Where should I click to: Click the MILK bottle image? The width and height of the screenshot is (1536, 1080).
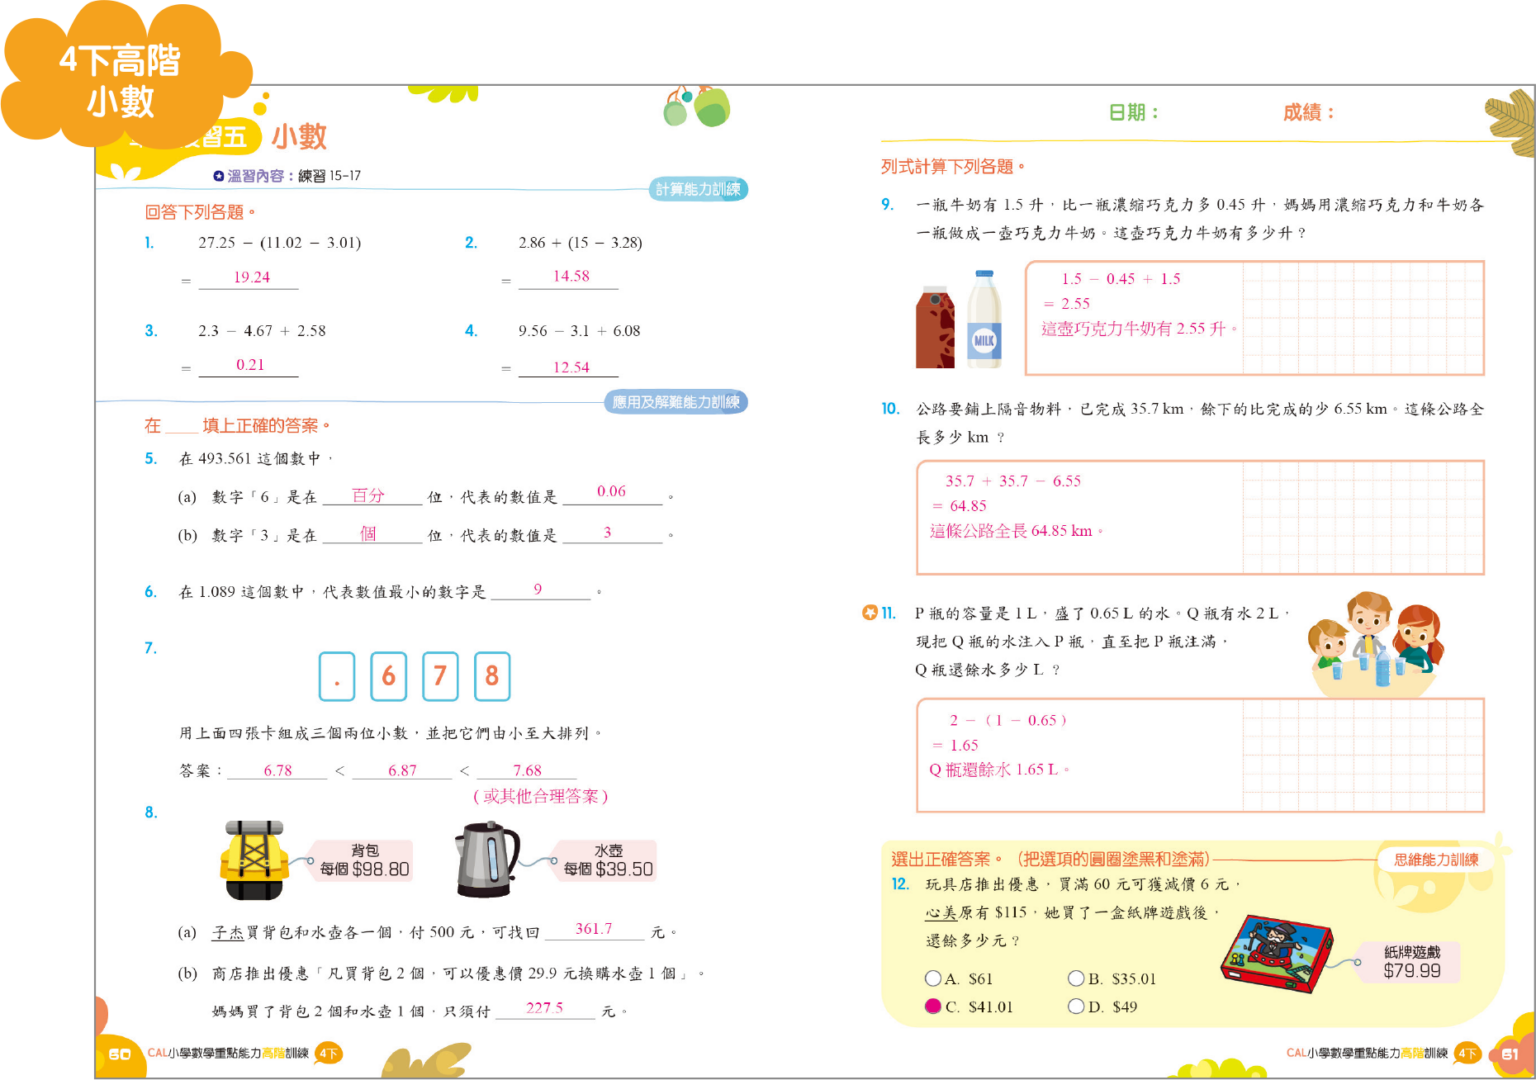click(984, 319)
